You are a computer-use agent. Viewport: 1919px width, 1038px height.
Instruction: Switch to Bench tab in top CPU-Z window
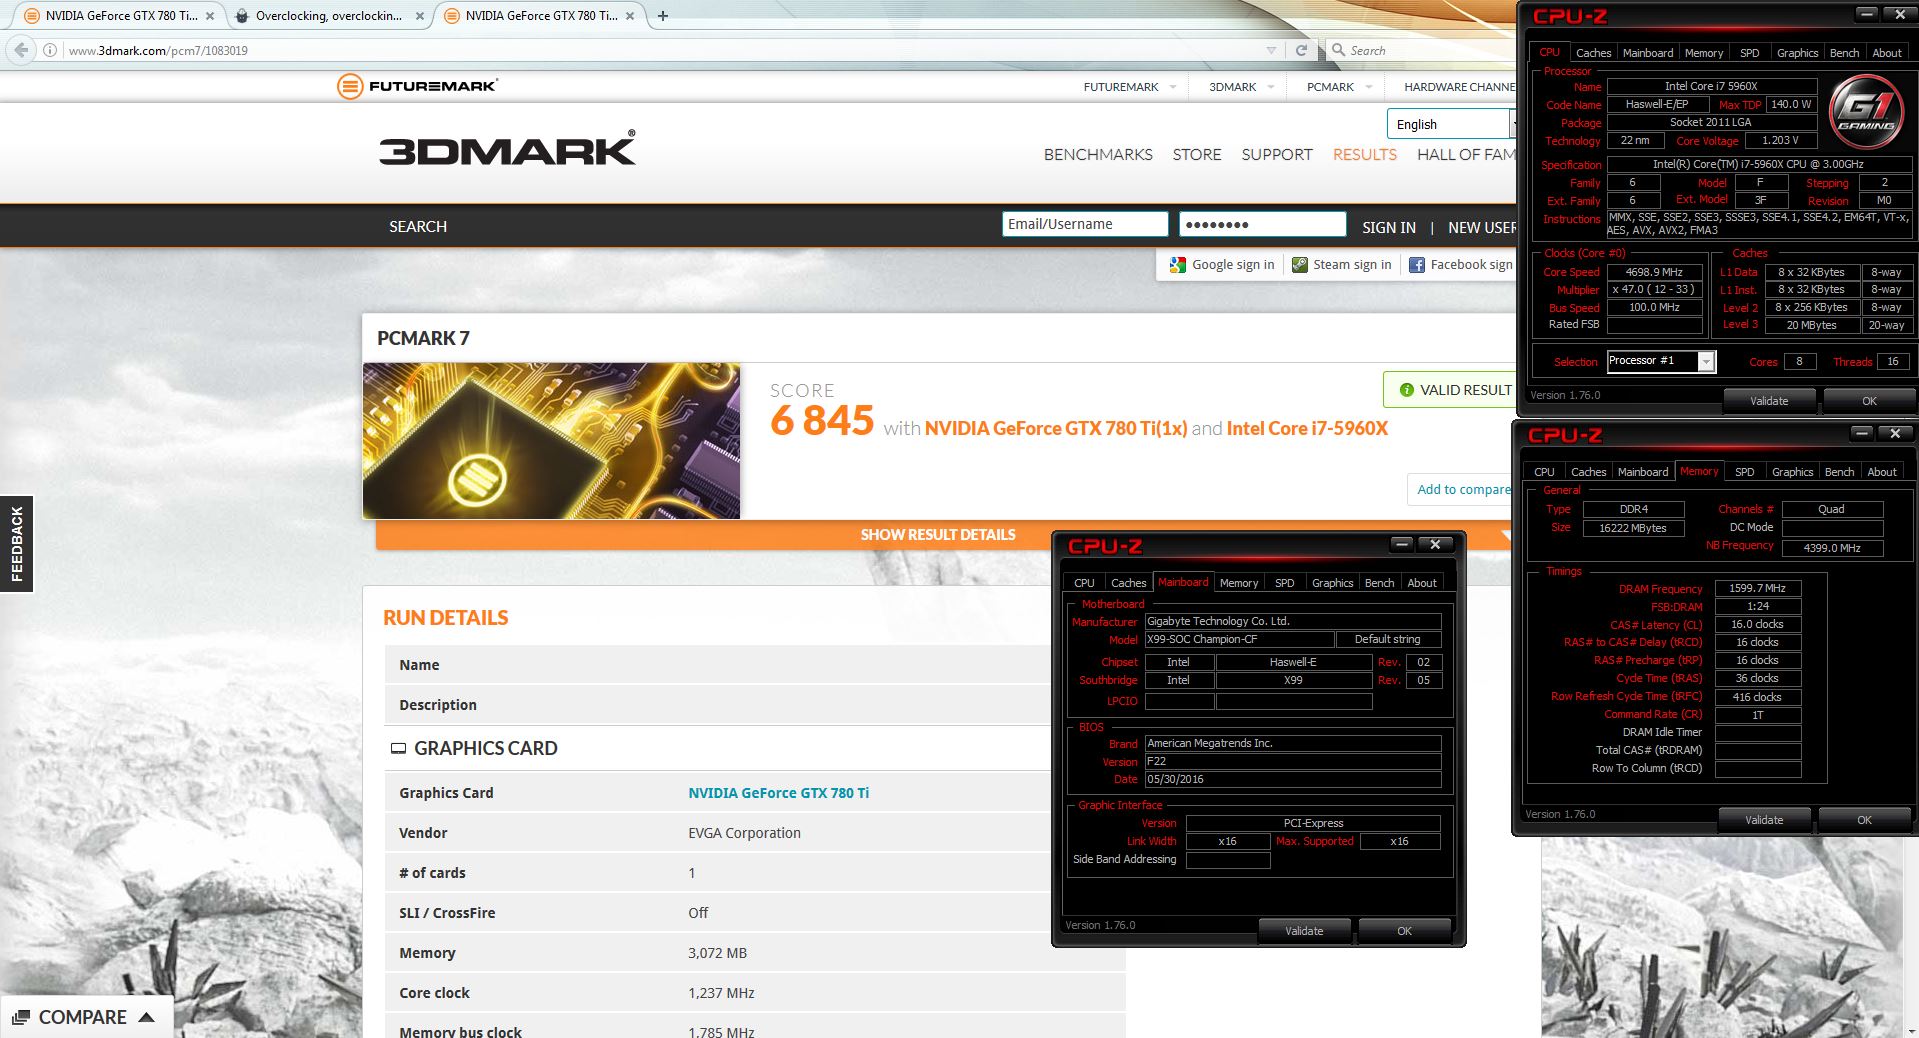(1844, 53)
